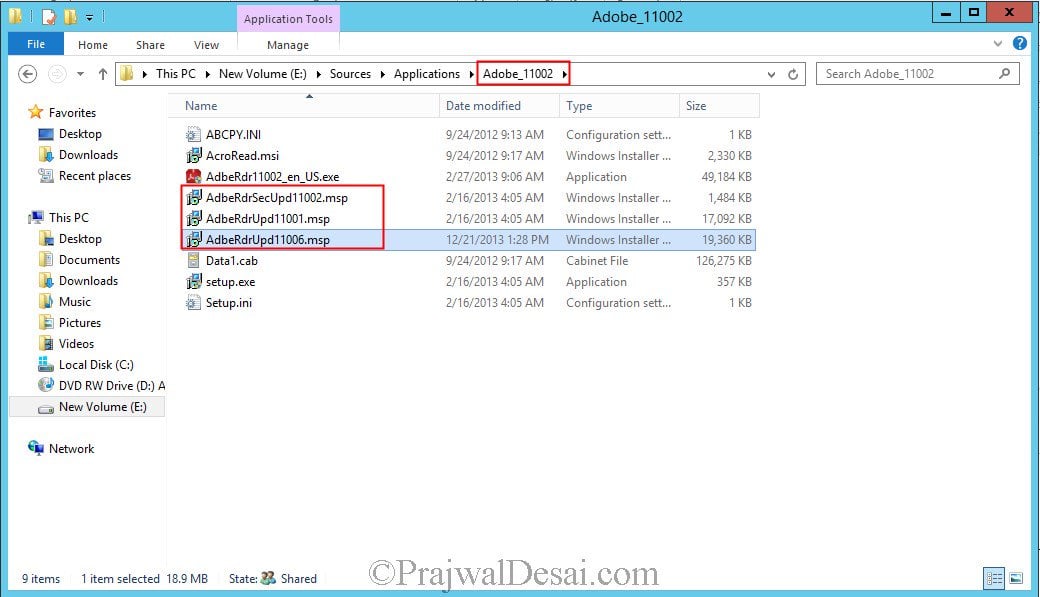Screen dimensions: 1040x597
Task: Expand the ribbon with the chevron
Action: click(998, 44)
